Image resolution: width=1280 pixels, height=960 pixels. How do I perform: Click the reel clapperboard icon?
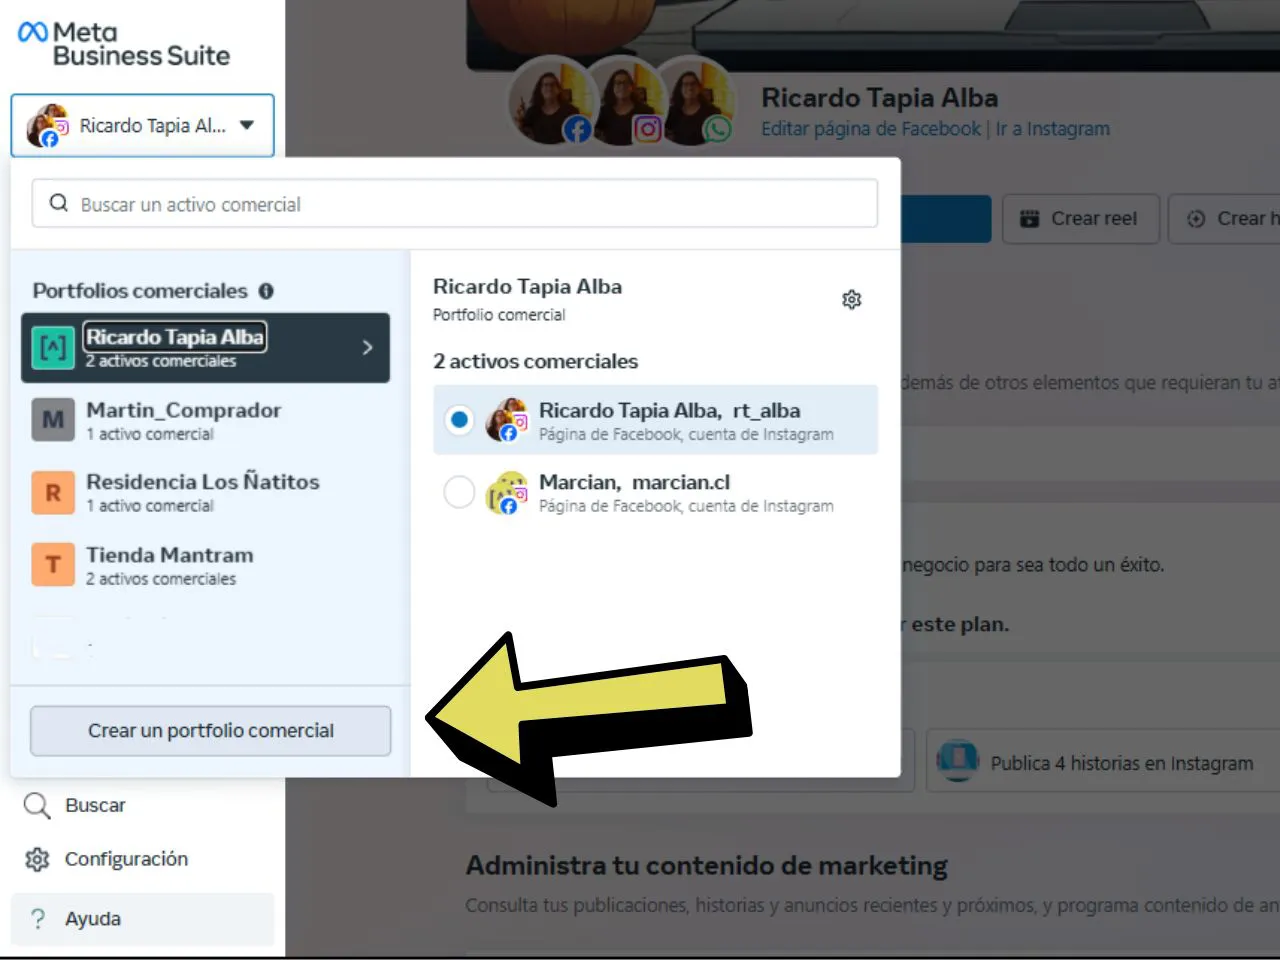(1029, 219)
